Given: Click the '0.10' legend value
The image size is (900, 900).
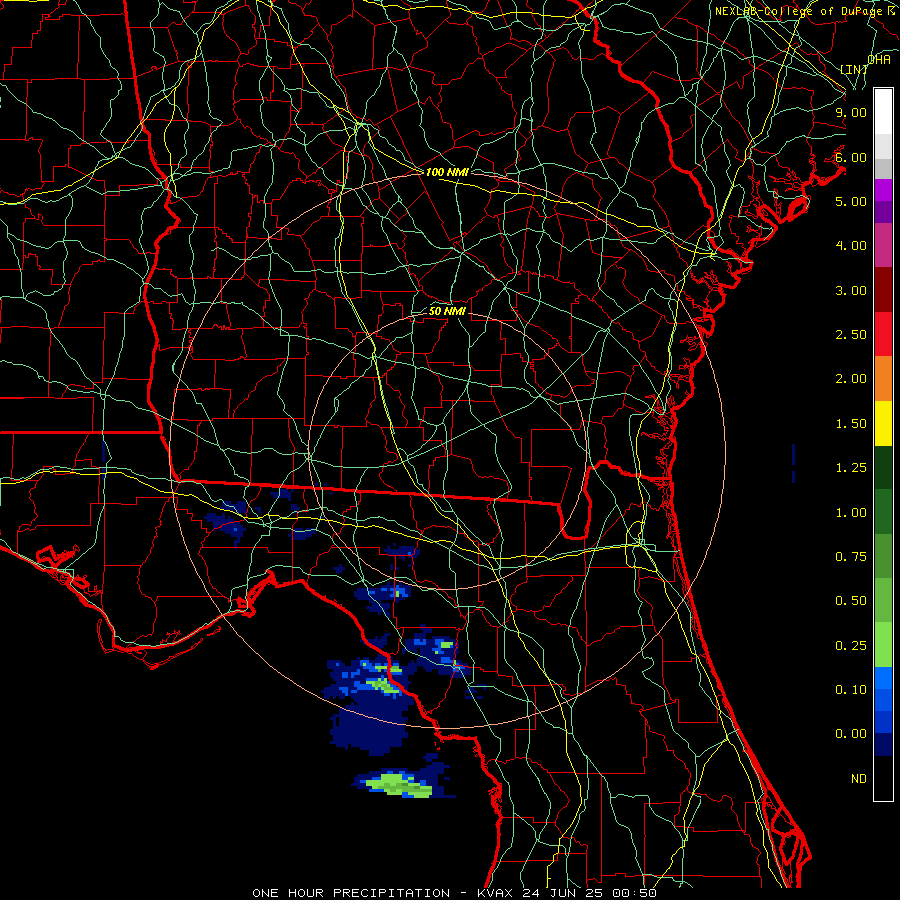Looking at the screenshot, I should tap(851, 690).
